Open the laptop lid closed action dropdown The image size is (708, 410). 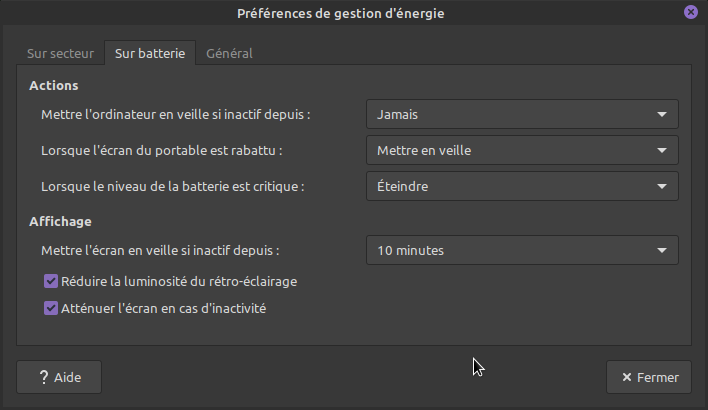521,151
